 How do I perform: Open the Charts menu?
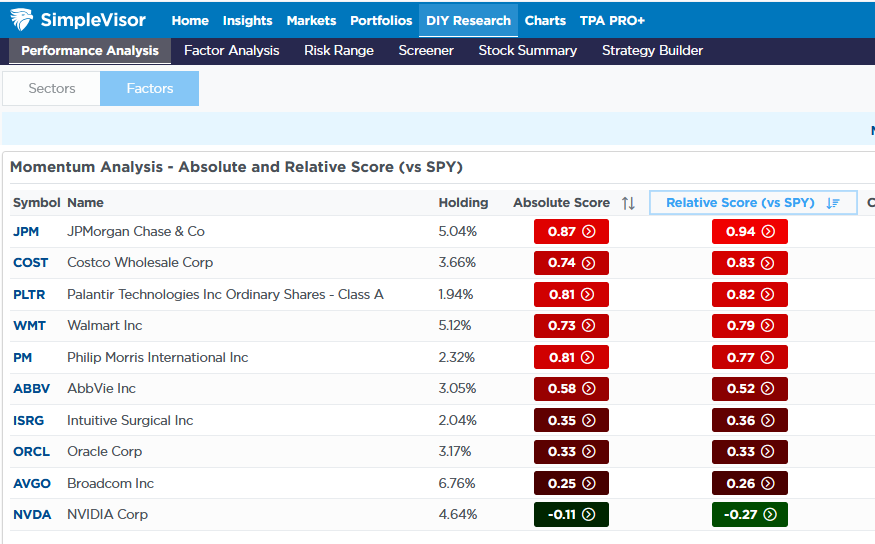(x=545, y=21)
